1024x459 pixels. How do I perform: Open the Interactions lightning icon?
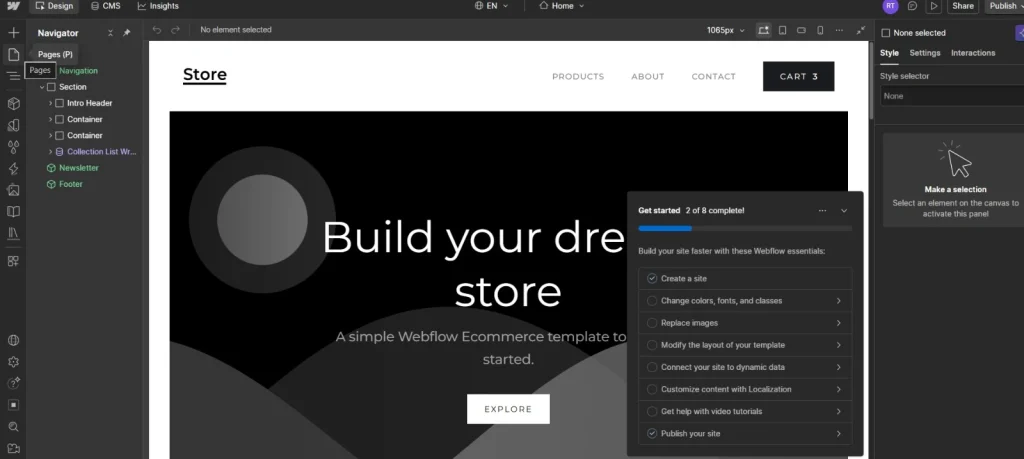click(x=13, y=168)
